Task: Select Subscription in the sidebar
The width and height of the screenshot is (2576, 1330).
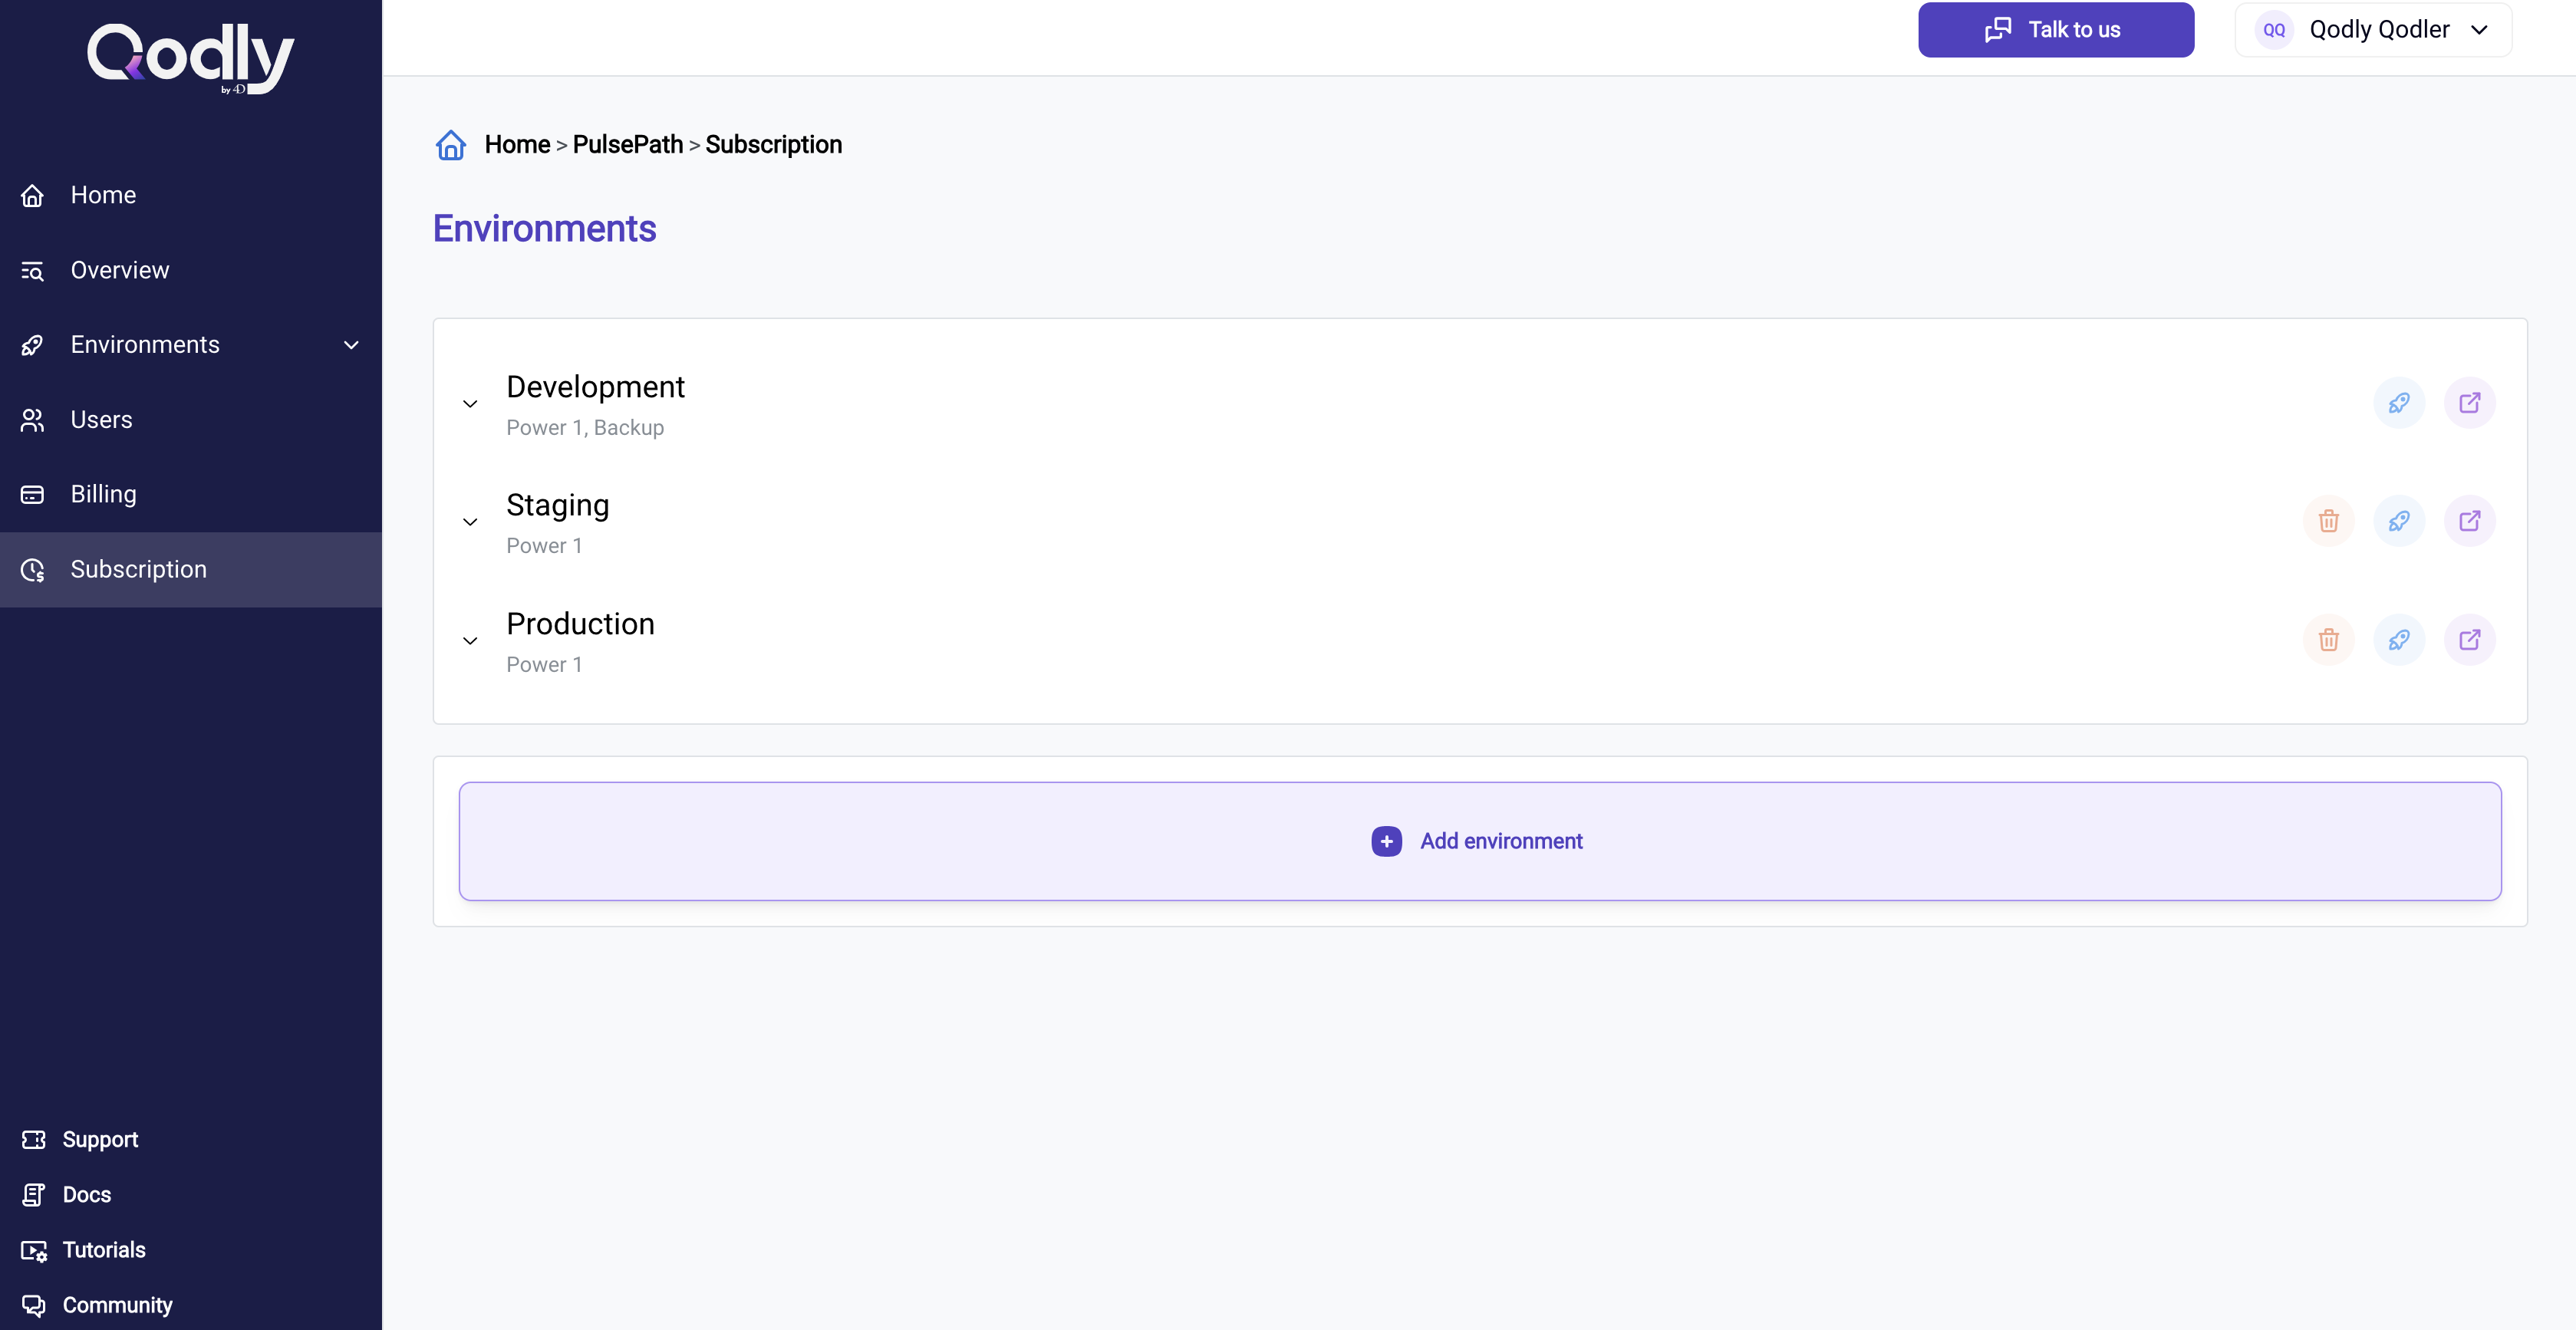Action: pos(191,570)
